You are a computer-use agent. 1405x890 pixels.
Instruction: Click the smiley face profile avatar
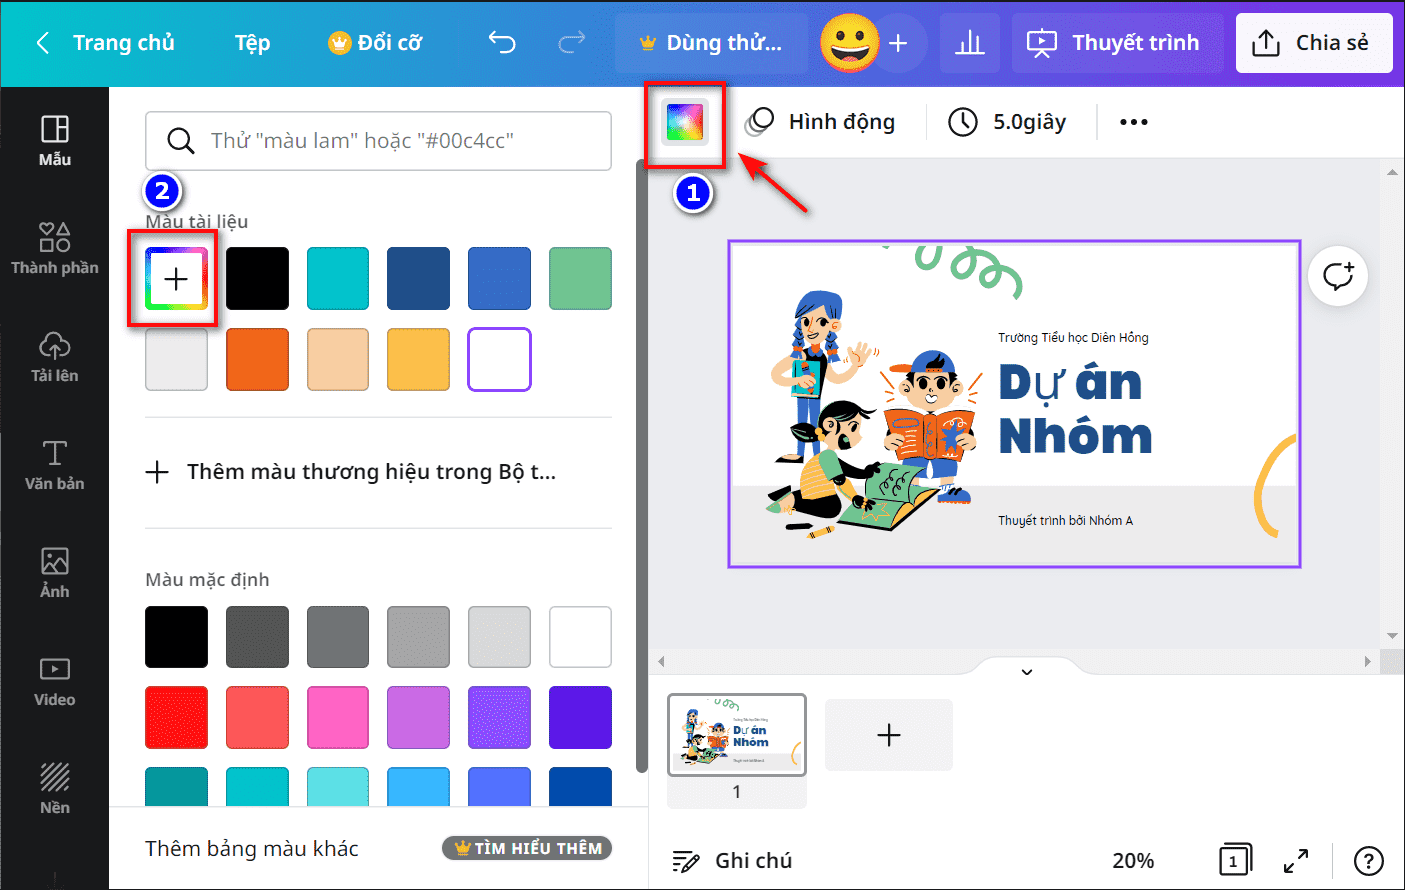pyautogui.click(x=849, y=43)
